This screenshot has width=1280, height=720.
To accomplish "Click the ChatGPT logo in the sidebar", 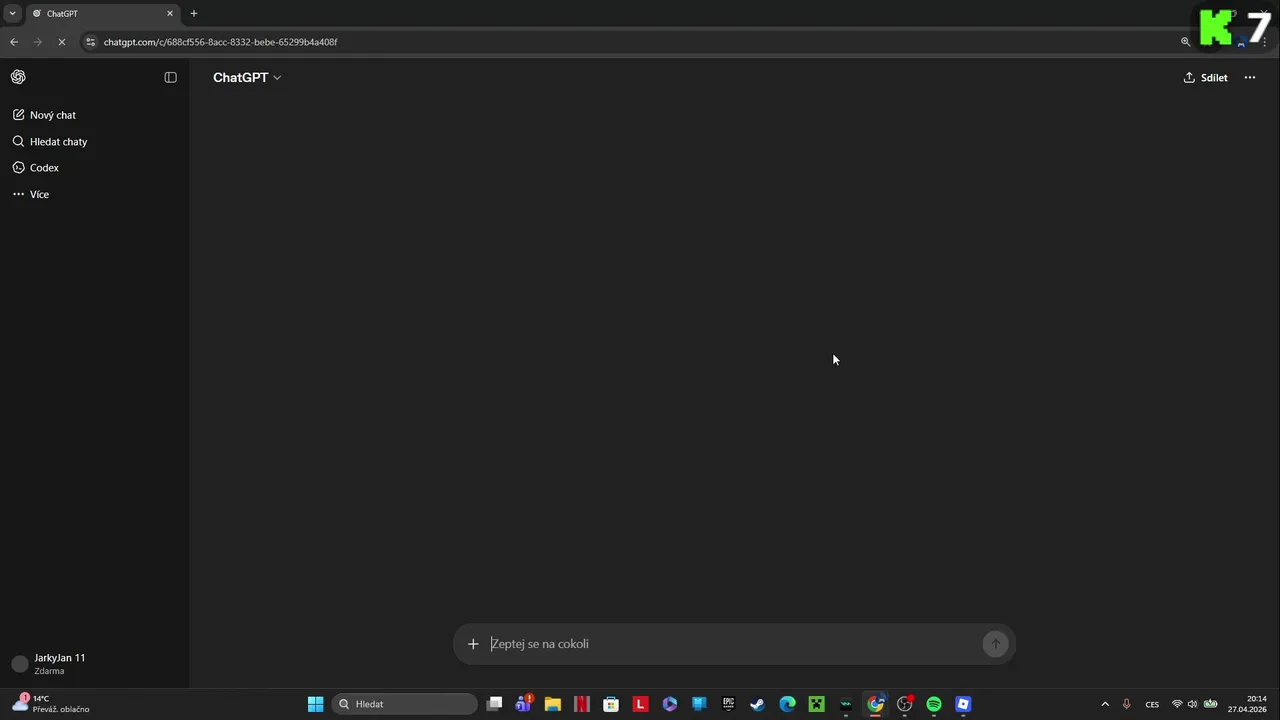I will pyautogui.click(x=18, y=77).
